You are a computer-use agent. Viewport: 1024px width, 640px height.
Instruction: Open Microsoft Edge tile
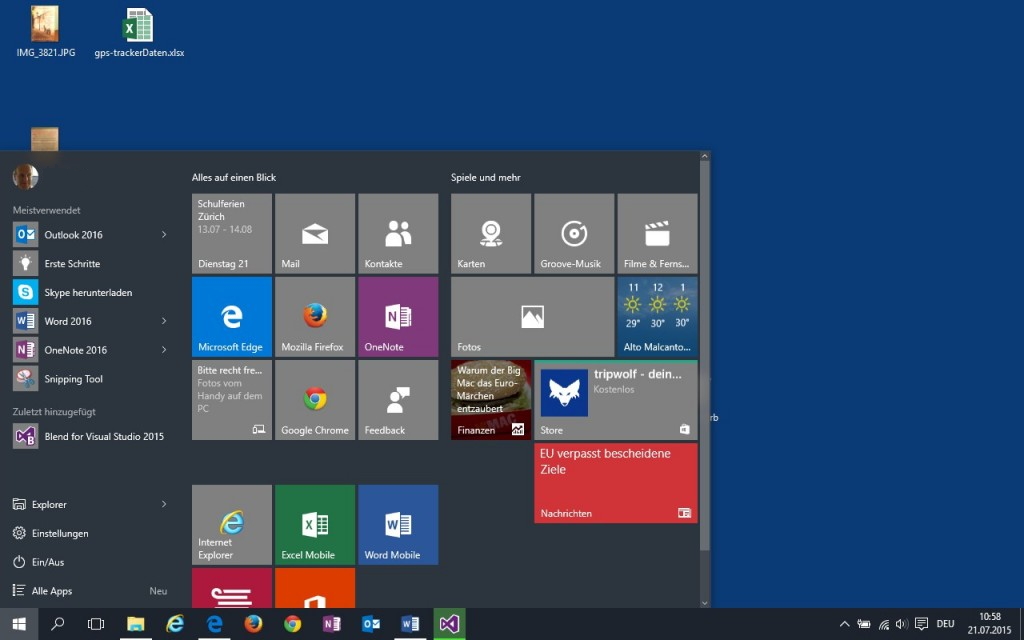231,315
